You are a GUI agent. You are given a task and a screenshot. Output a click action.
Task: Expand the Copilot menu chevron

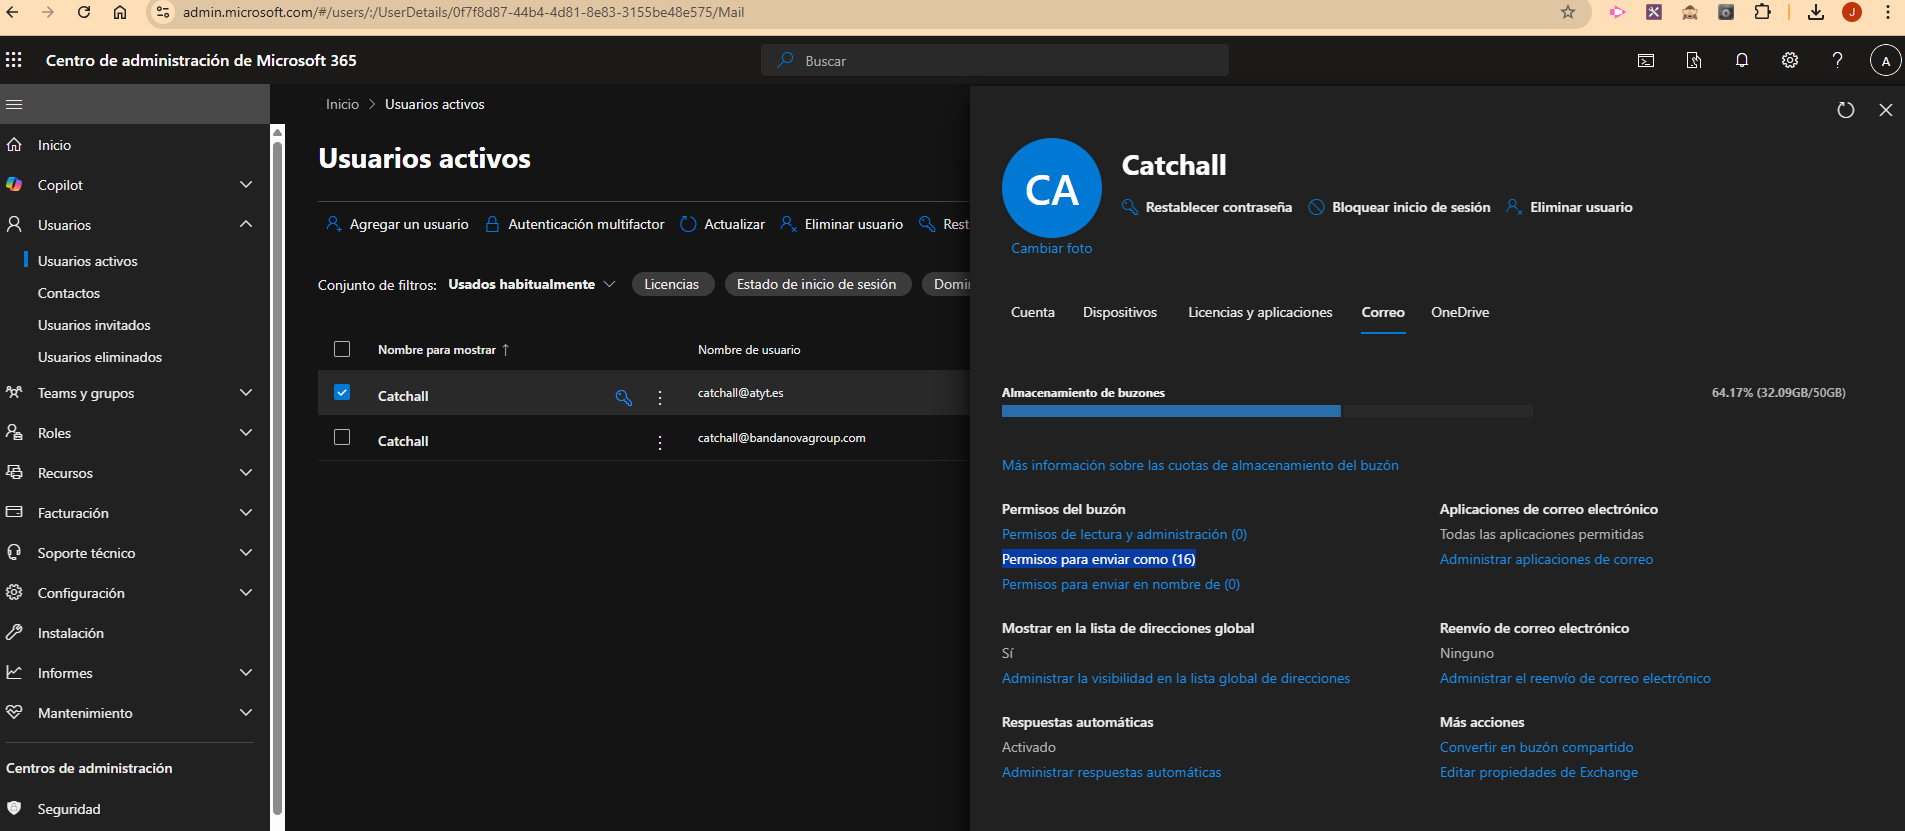pyautogui.click(x=246, y=185)
